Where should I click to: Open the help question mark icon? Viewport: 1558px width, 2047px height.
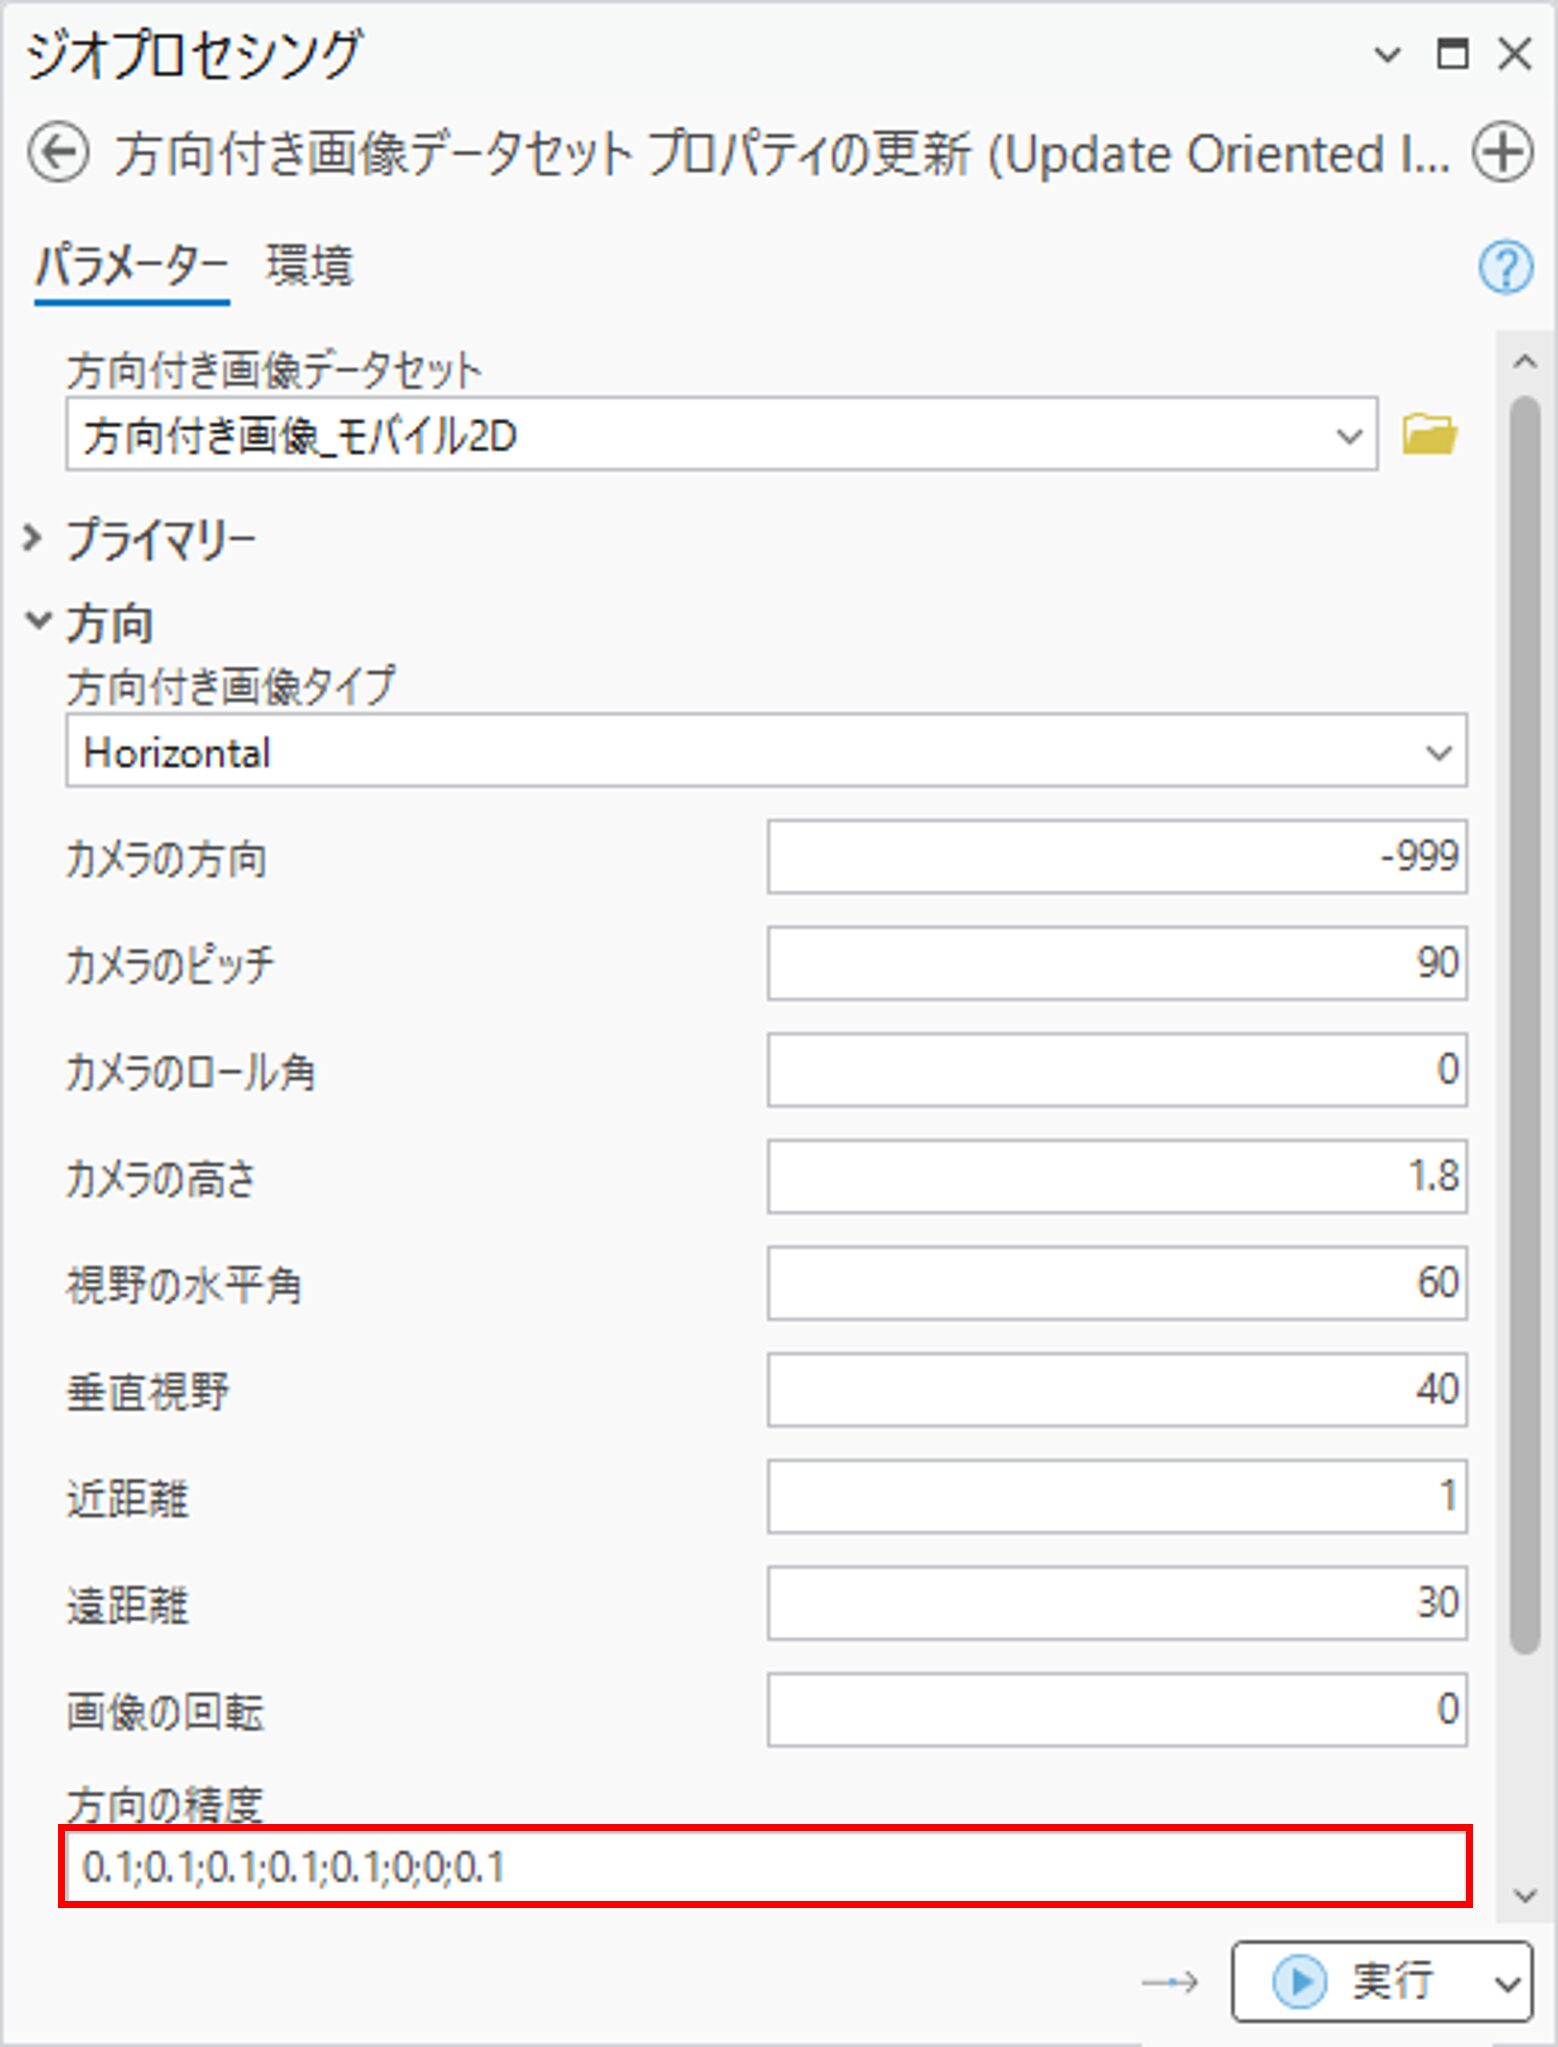[x=1505, y=267]
